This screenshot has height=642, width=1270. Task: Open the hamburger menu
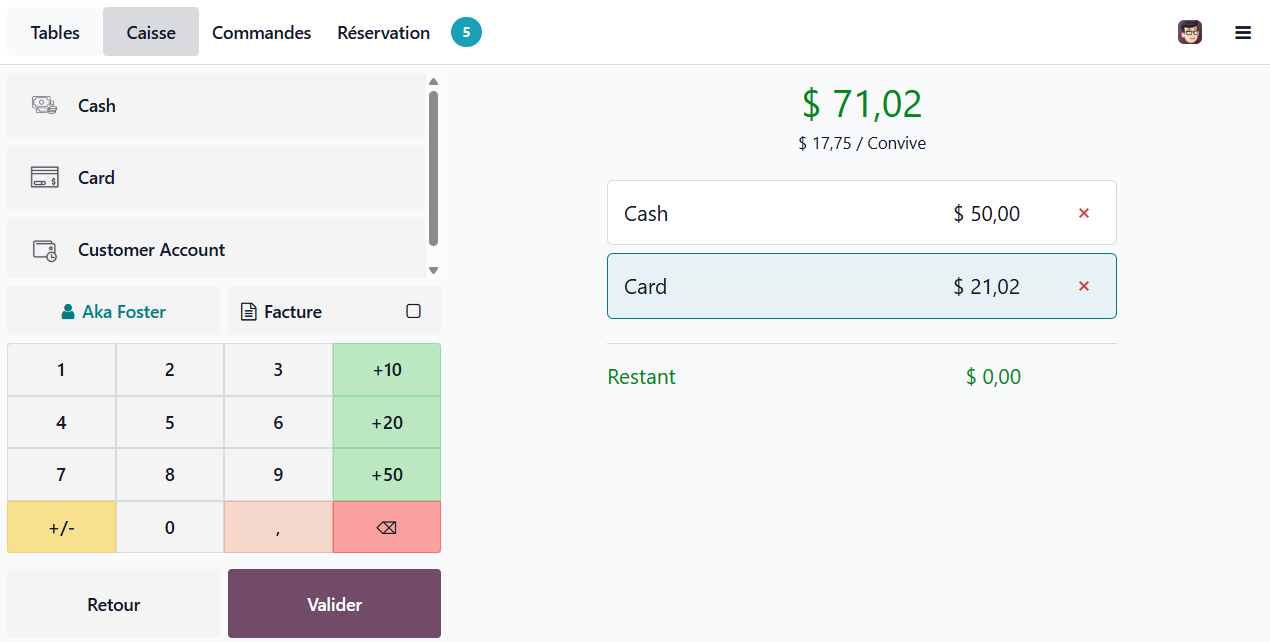[x=1243, y=33]
